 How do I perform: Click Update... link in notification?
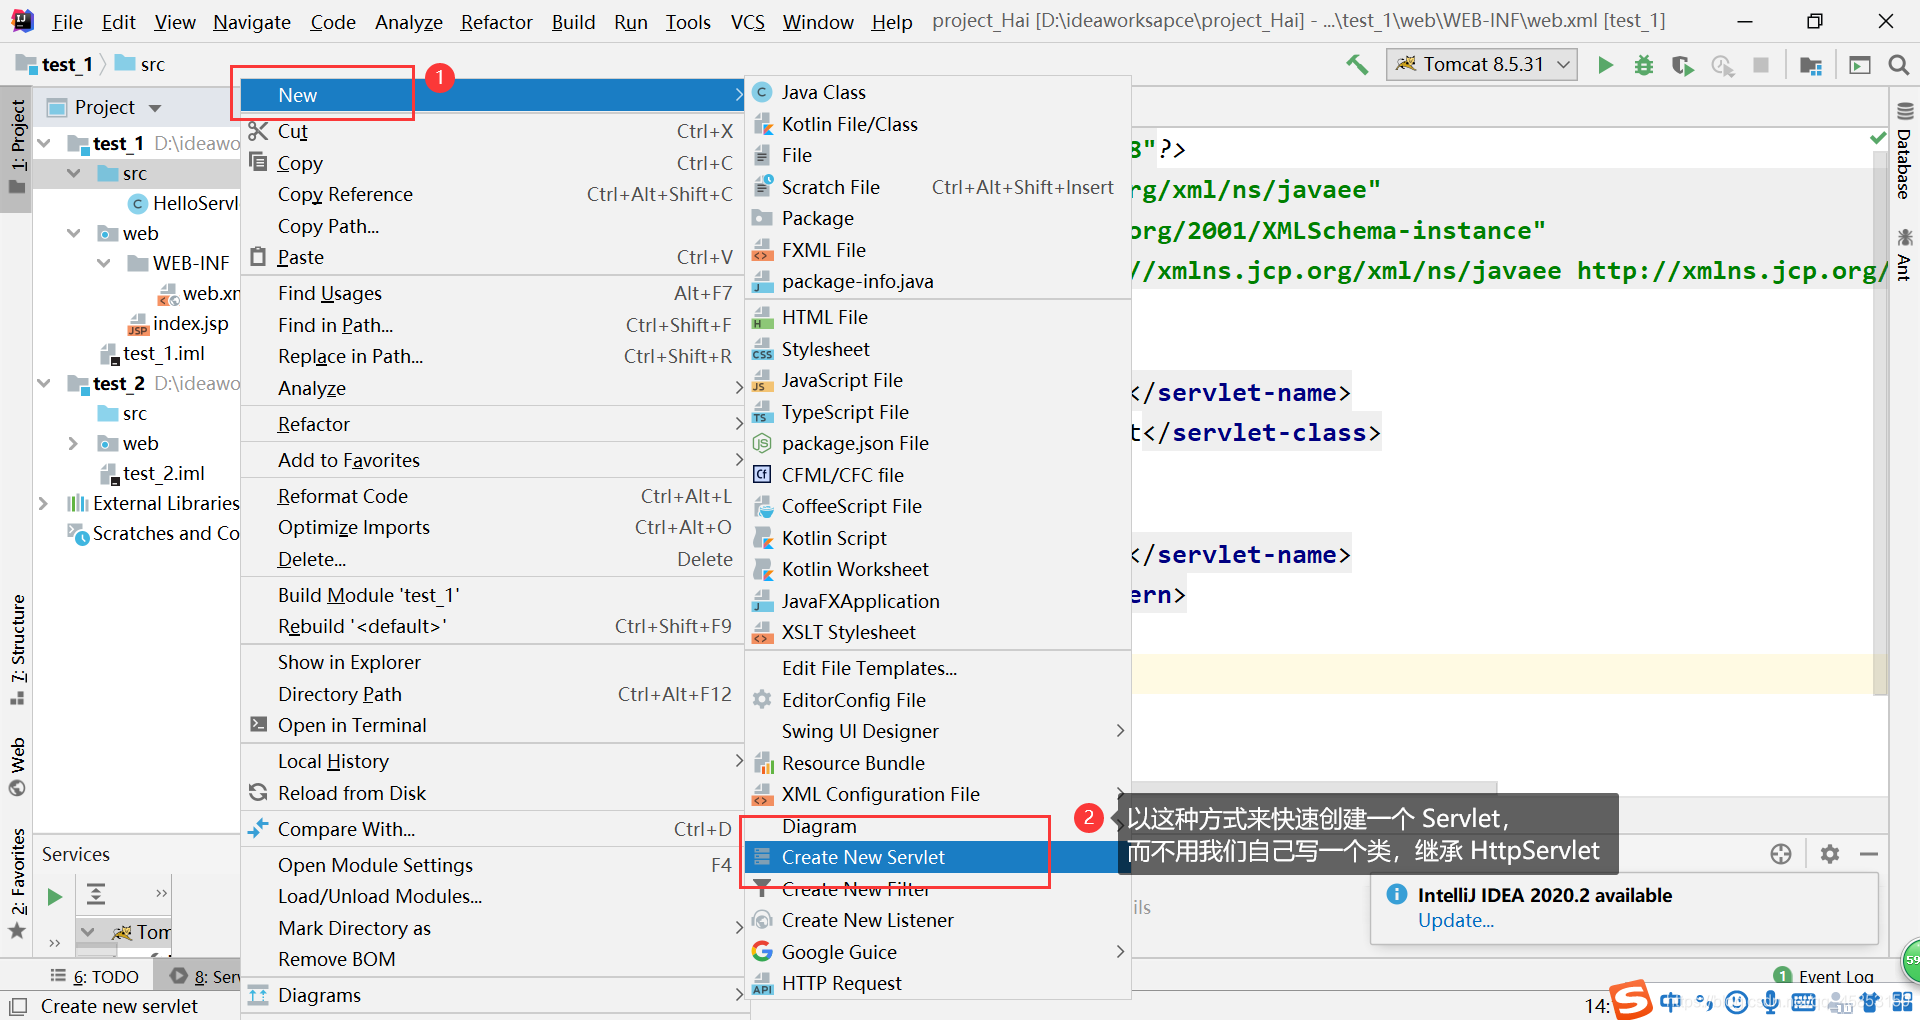[x=1456, y=921]
